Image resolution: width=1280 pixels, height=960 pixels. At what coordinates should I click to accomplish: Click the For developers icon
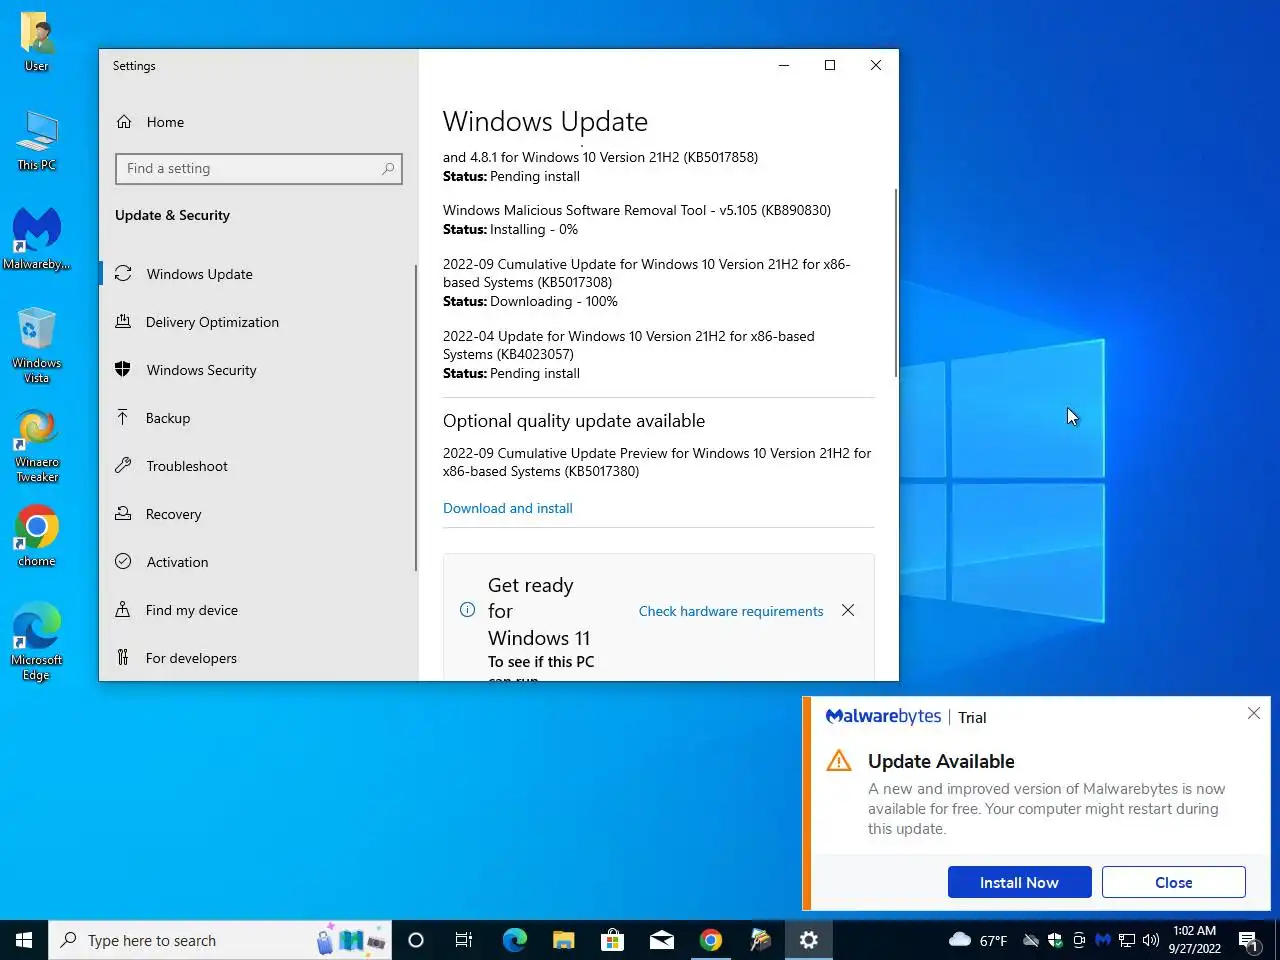point(123,657)
